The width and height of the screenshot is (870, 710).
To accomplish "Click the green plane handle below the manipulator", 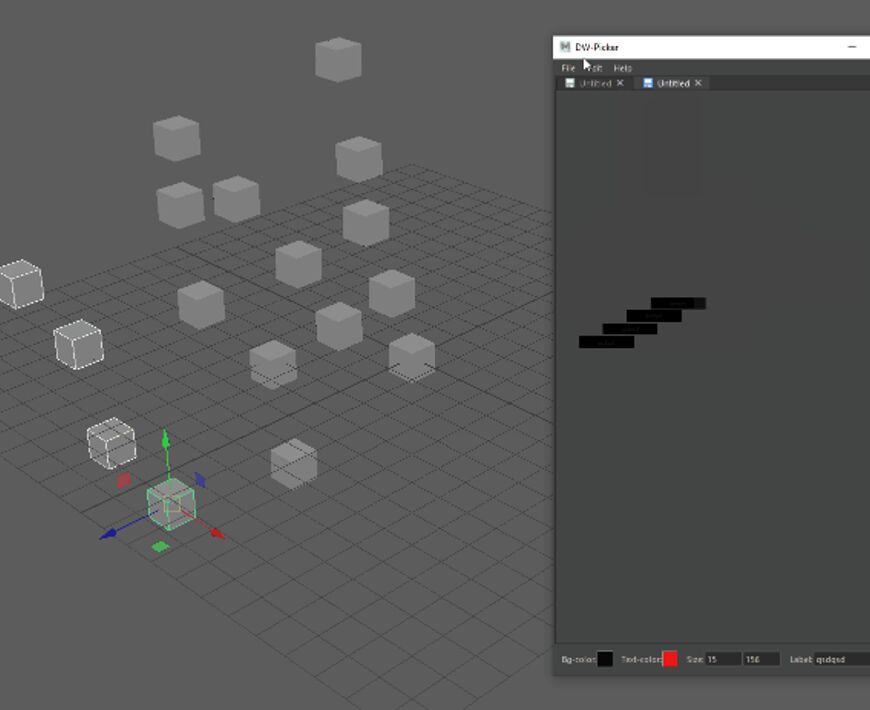I will click(160, 547).
